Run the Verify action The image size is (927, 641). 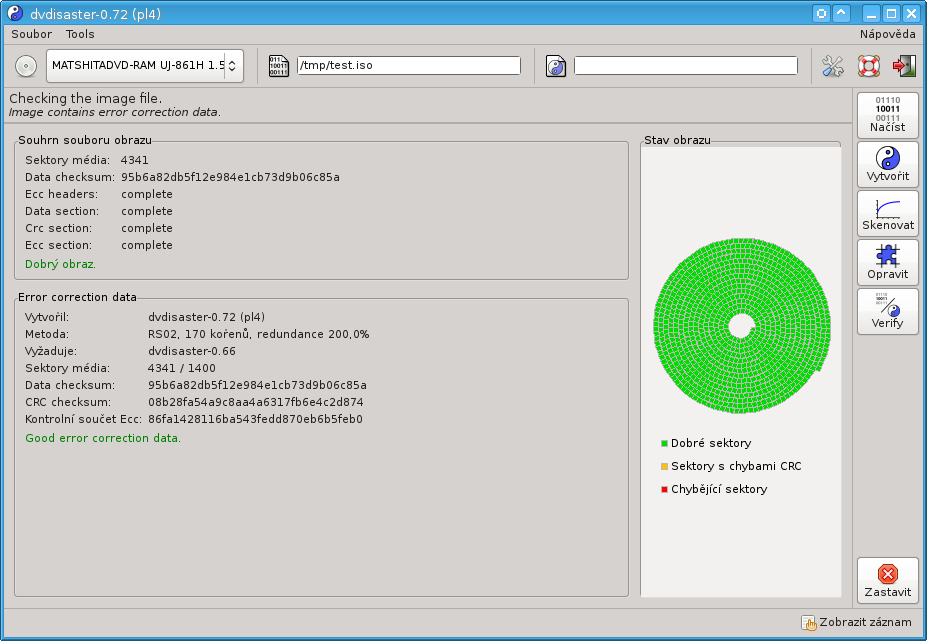pyautogui.click(x=887, y=312)
